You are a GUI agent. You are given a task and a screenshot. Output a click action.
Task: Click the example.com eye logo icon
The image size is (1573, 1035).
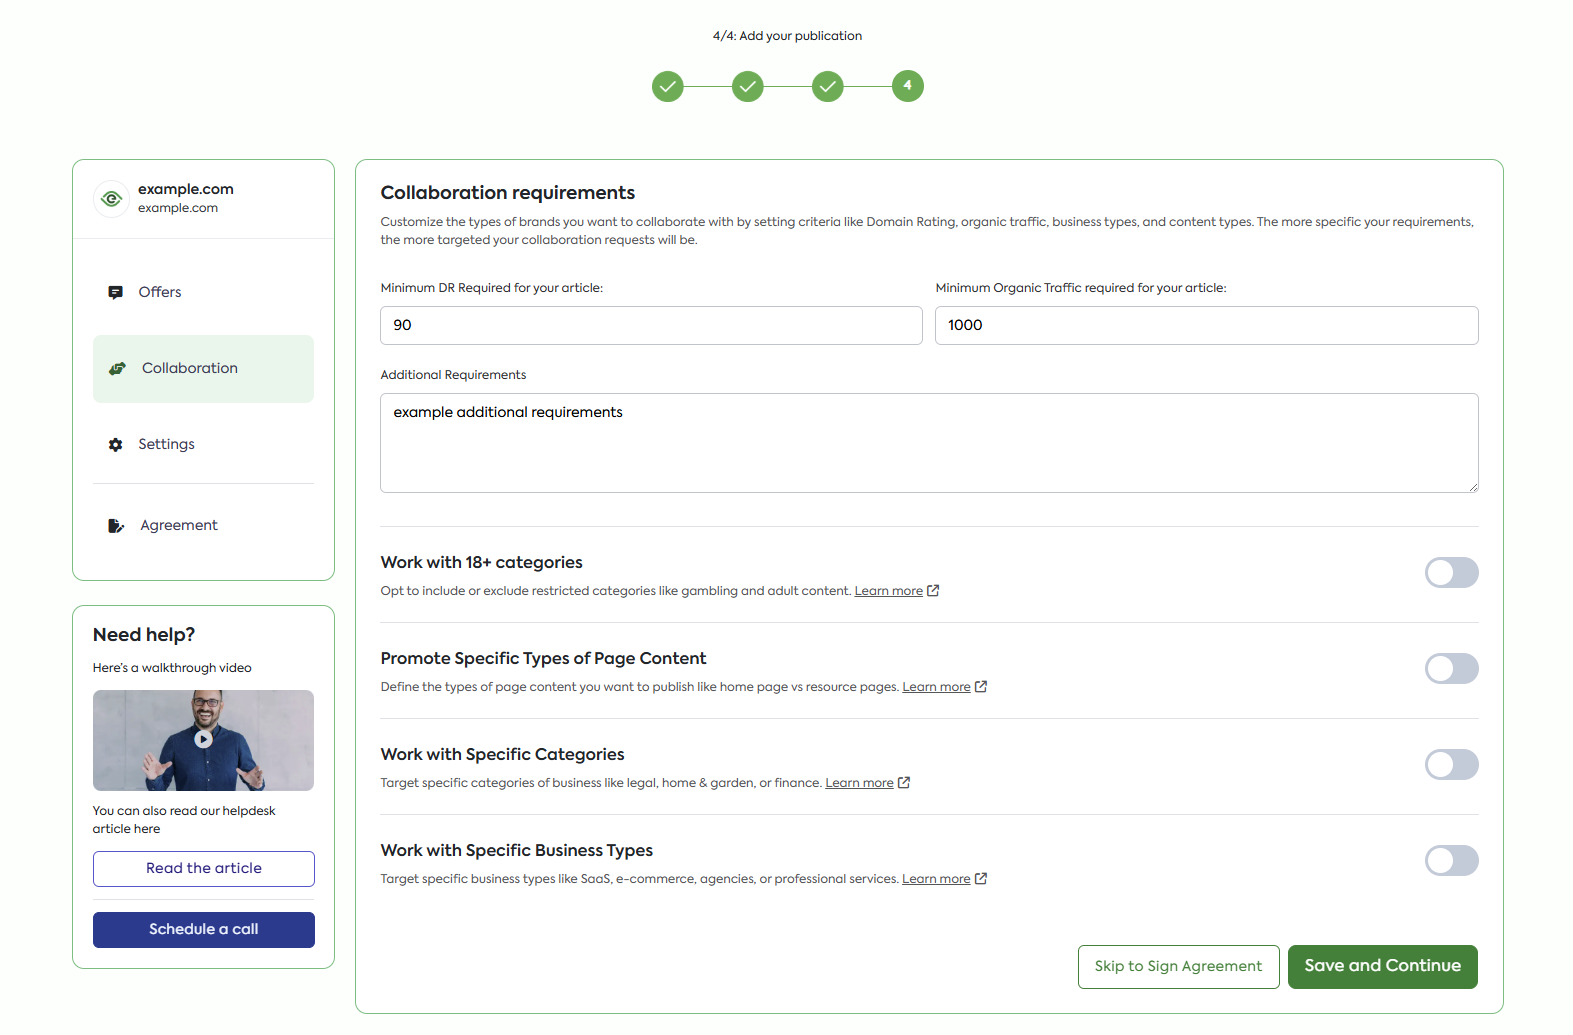112,198
